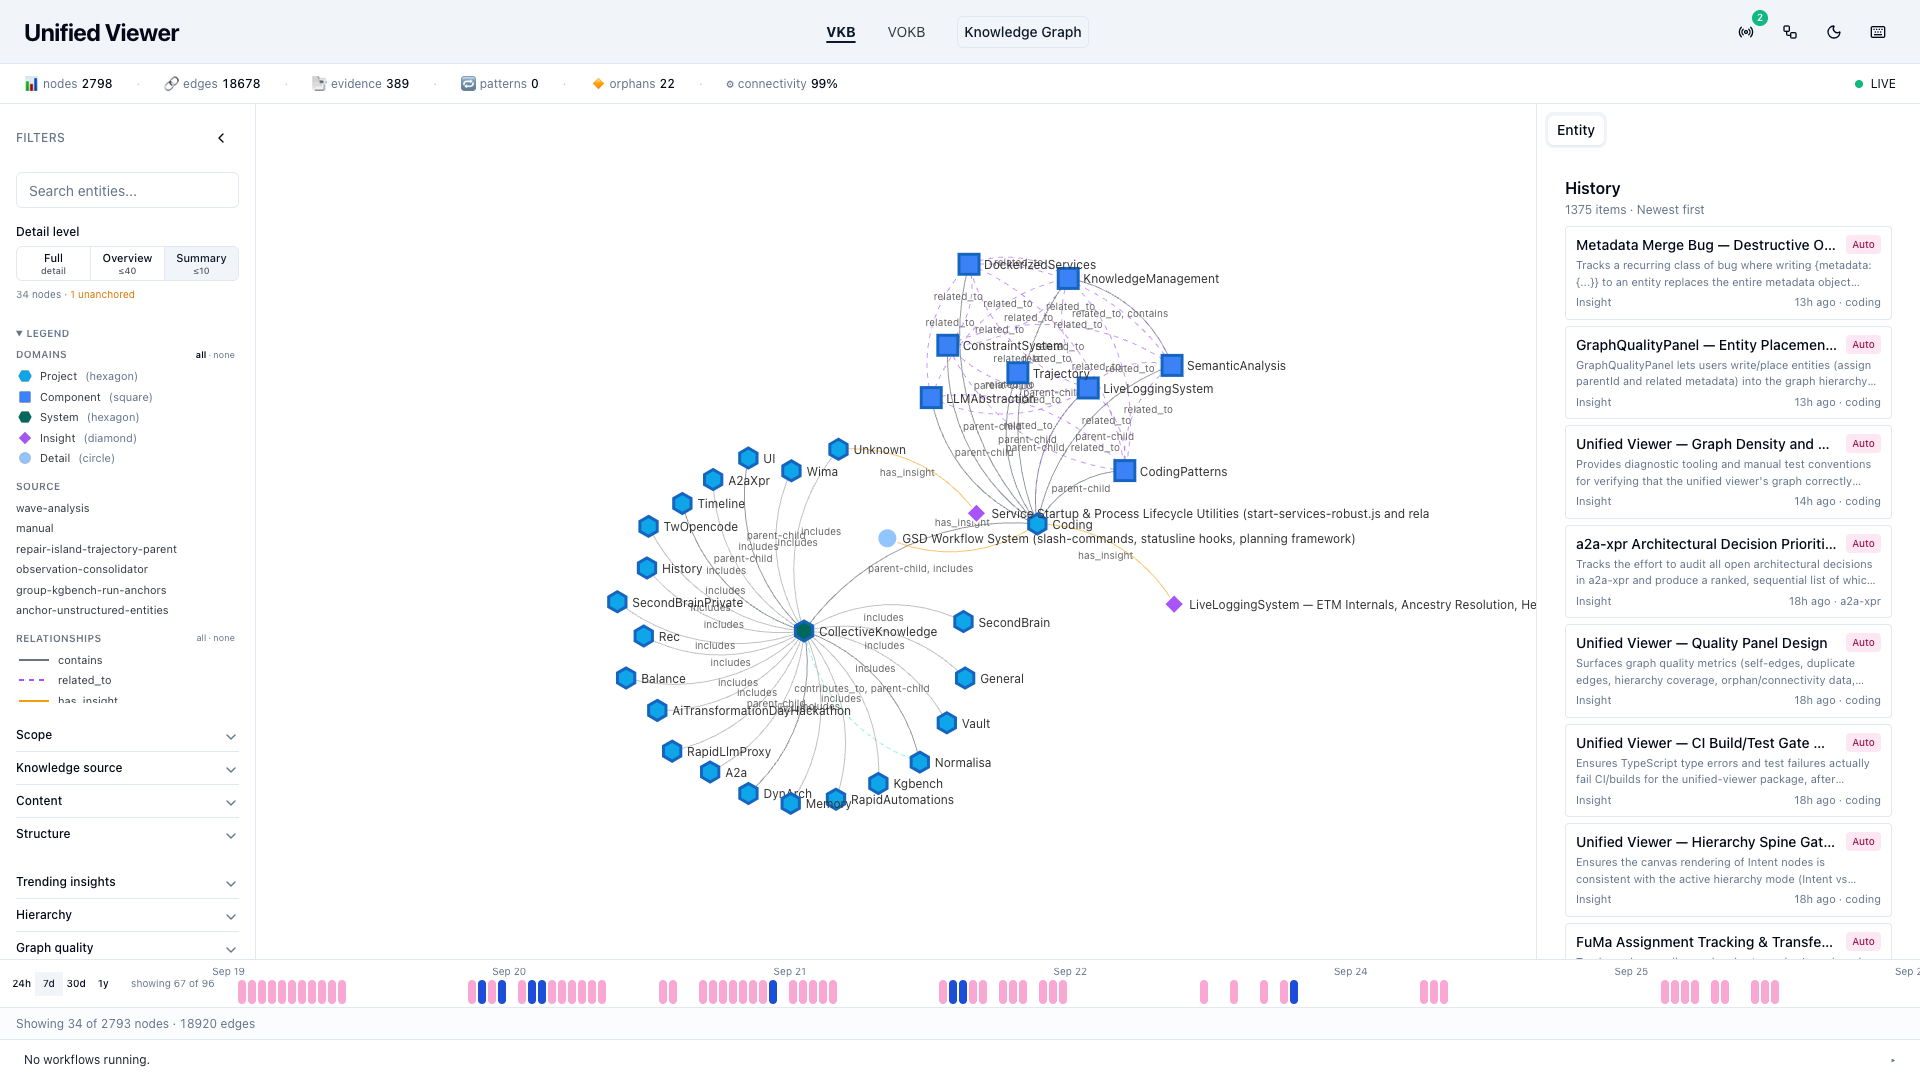Click the GSD Workflow System circle node
The image size is (1920, 1080).
click(887, 538)
